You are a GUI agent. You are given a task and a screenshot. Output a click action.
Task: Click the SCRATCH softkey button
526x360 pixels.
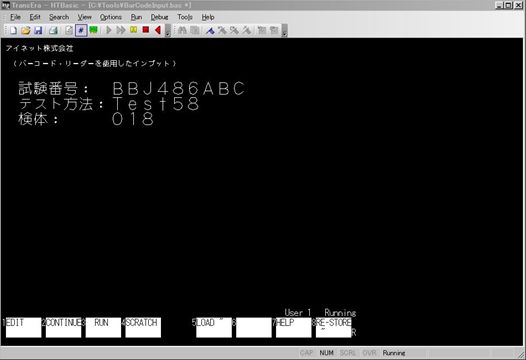(x=143, y=327)
